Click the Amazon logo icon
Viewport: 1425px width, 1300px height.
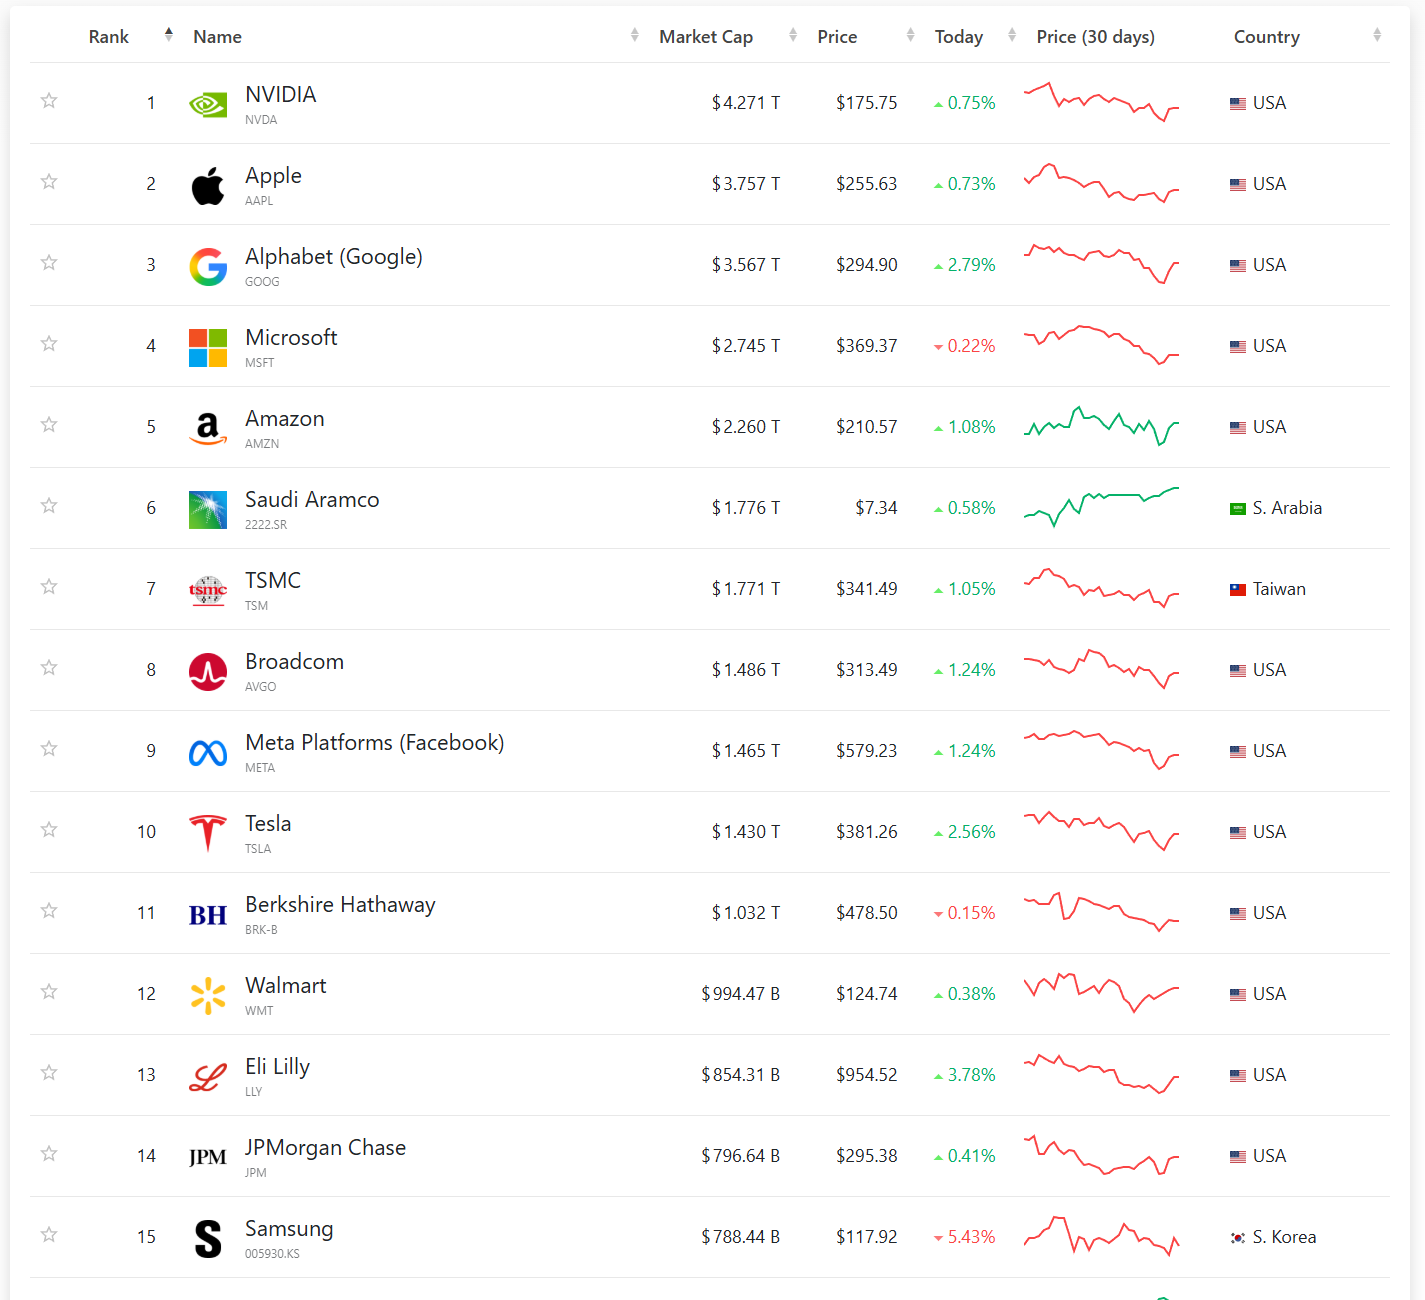point(208,428)
